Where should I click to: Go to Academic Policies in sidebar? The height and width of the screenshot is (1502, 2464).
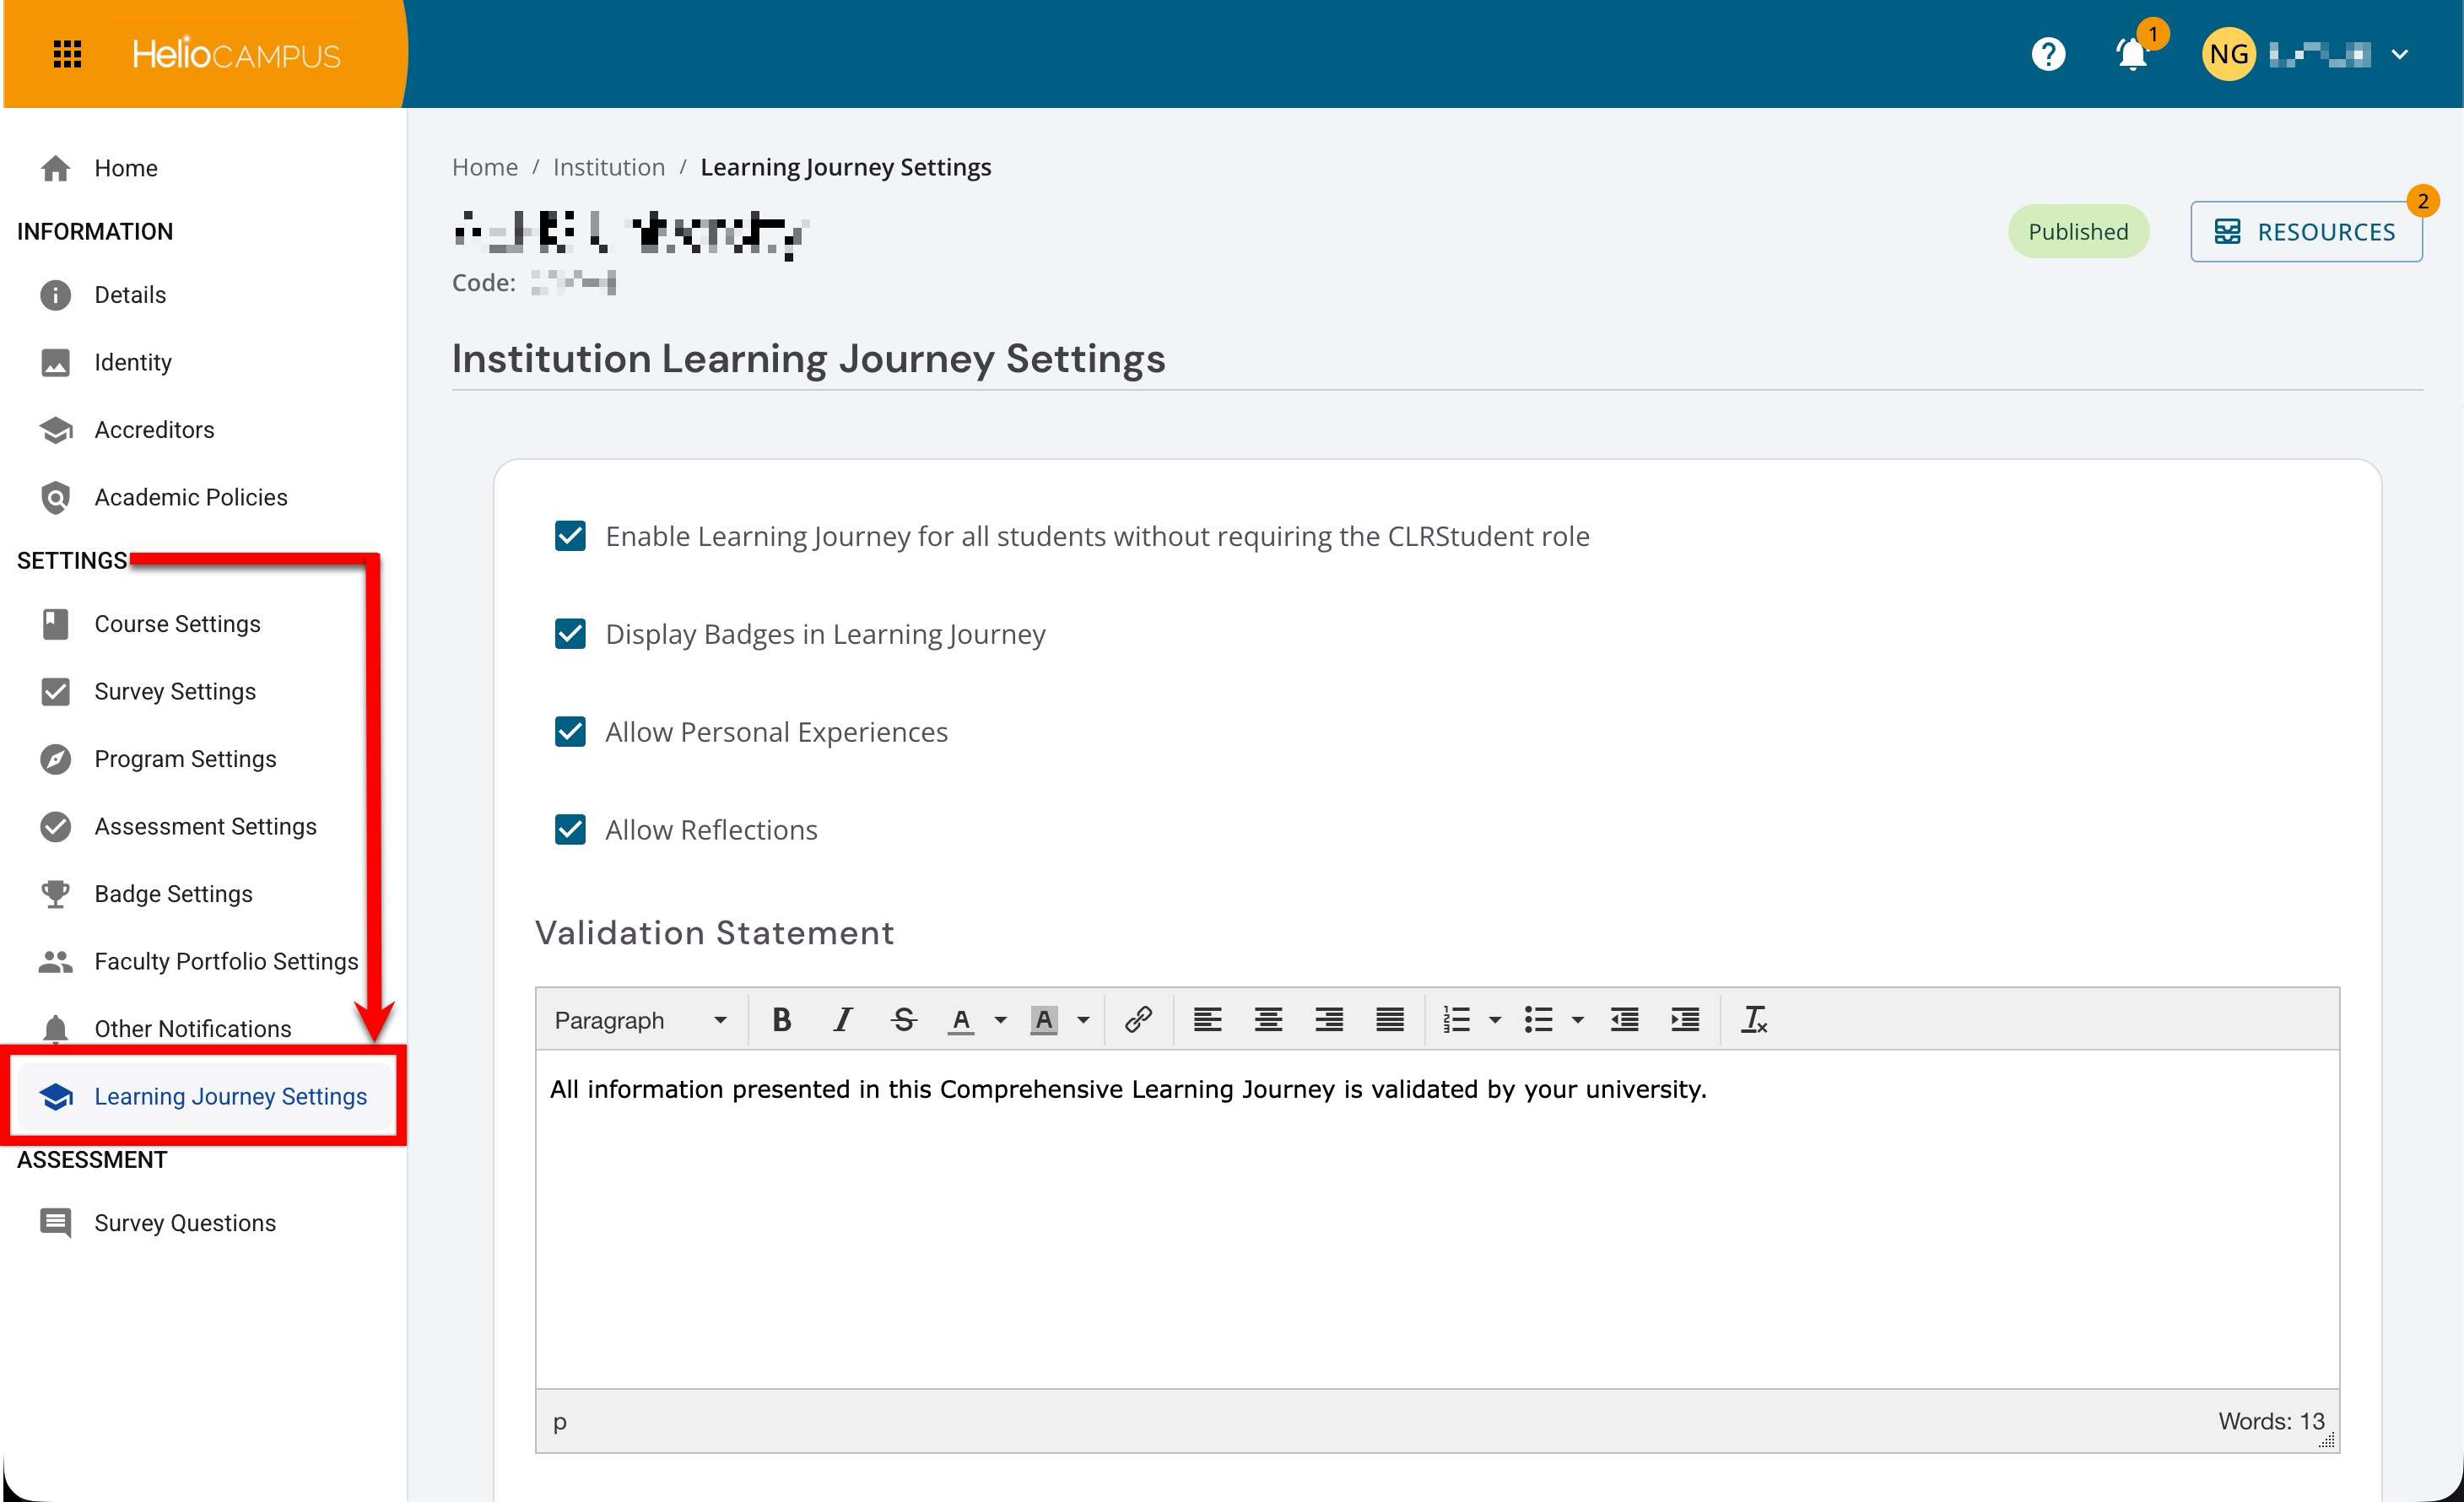(190, 497)
